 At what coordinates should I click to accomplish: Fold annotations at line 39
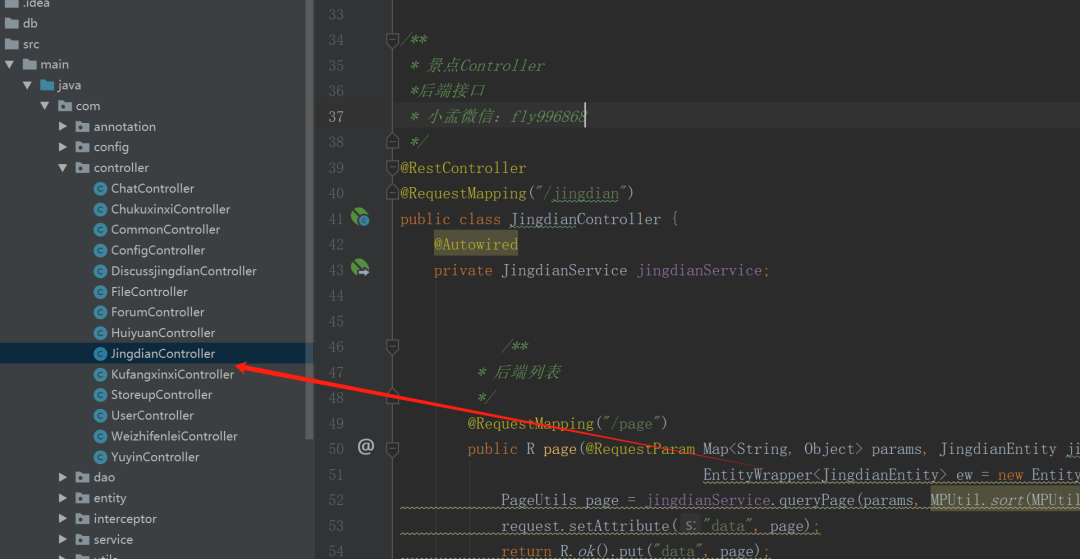[x=393, y=167]
